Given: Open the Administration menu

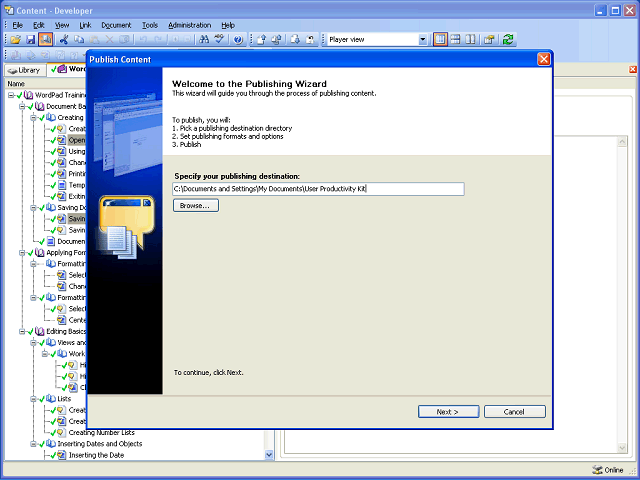Looking at the screenshot, I should [x=189, y=25].
